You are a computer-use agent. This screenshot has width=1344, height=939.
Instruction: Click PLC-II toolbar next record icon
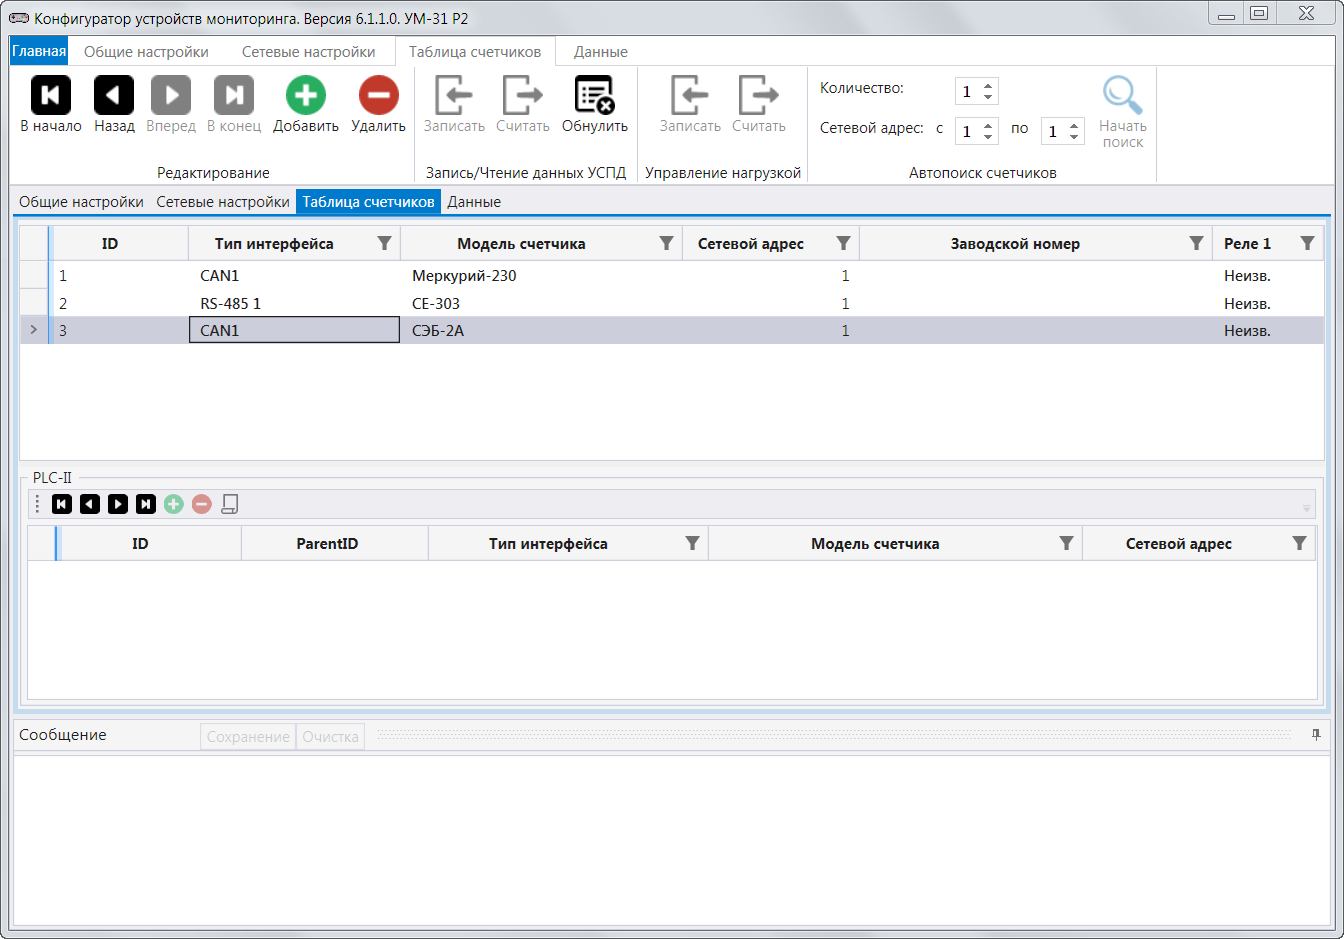118,504
